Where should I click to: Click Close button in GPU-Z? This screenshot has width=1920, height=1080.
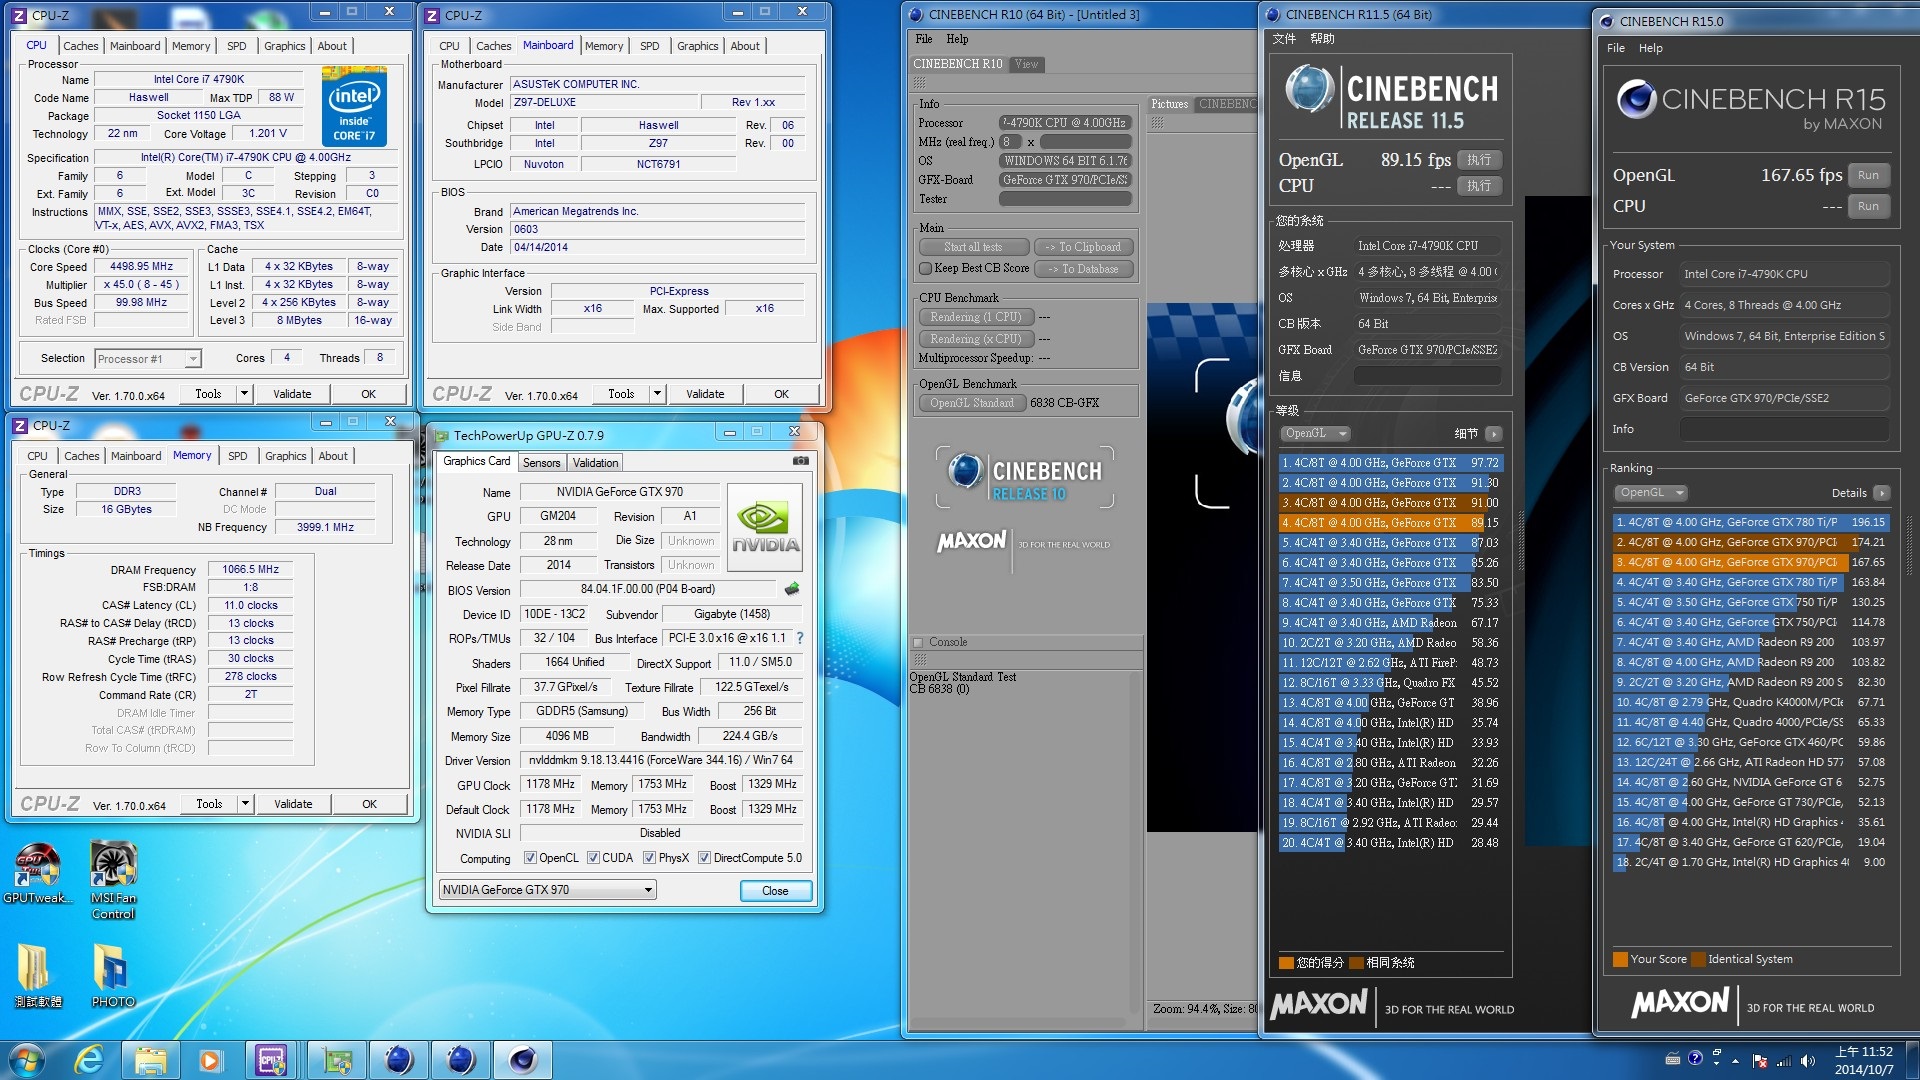[775, 891]
